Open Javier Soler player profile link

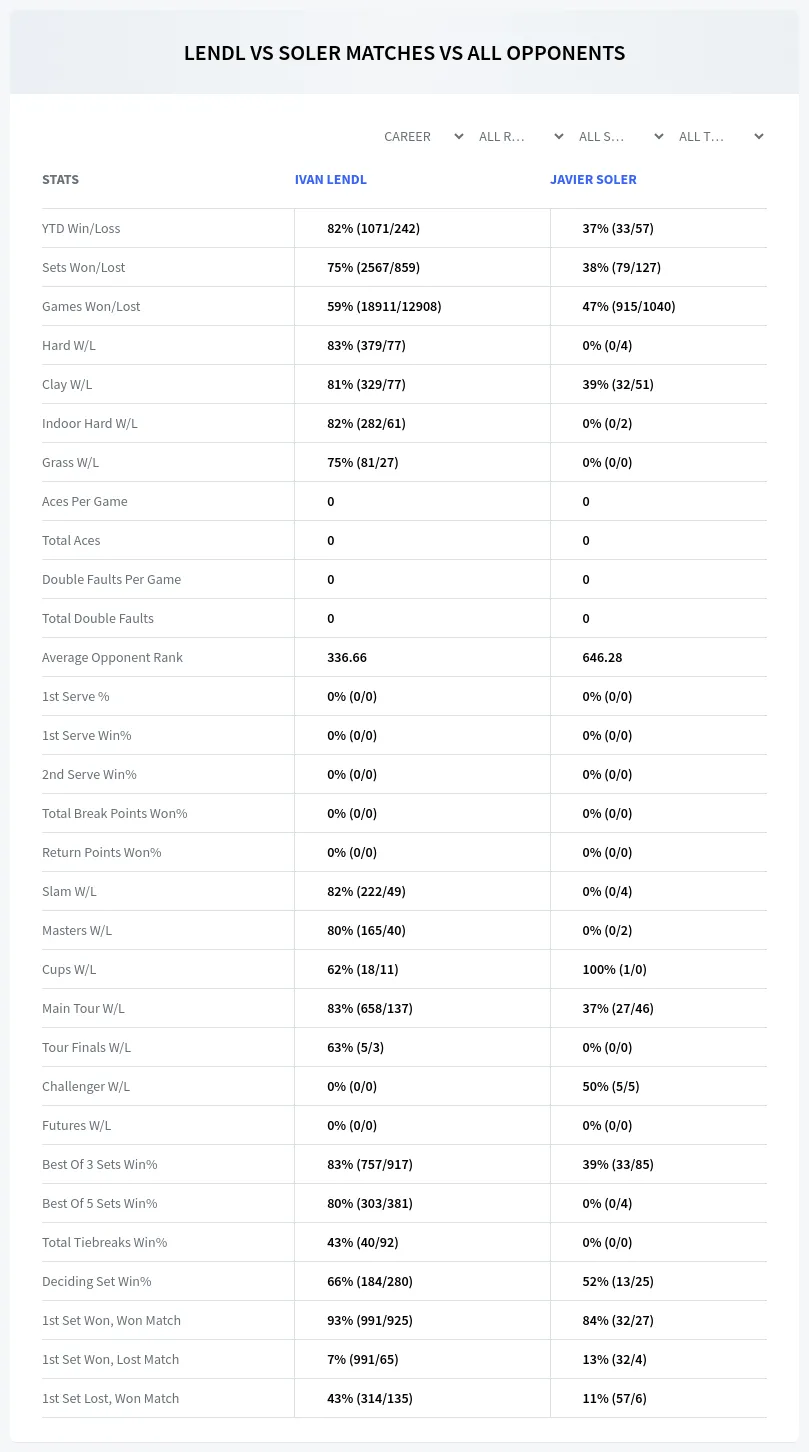(x=593, y=180)
